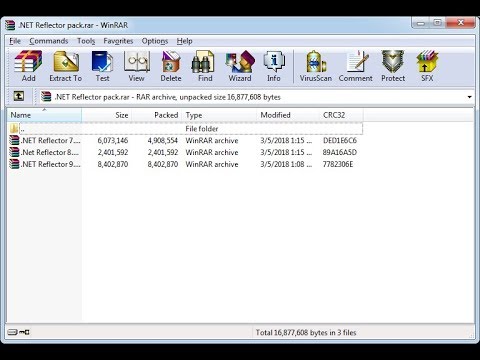
Task: Go up one folder level
Action: (19, 97)
